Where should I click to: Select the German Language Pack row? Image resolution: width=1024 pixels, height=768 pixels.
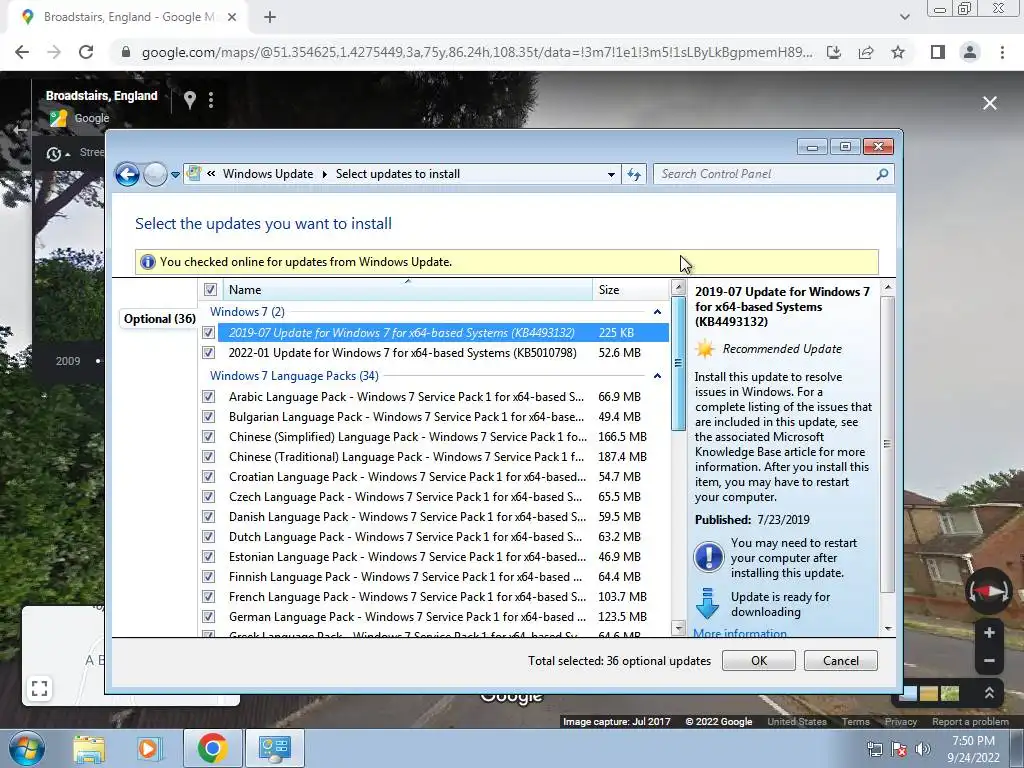(434, 616)
